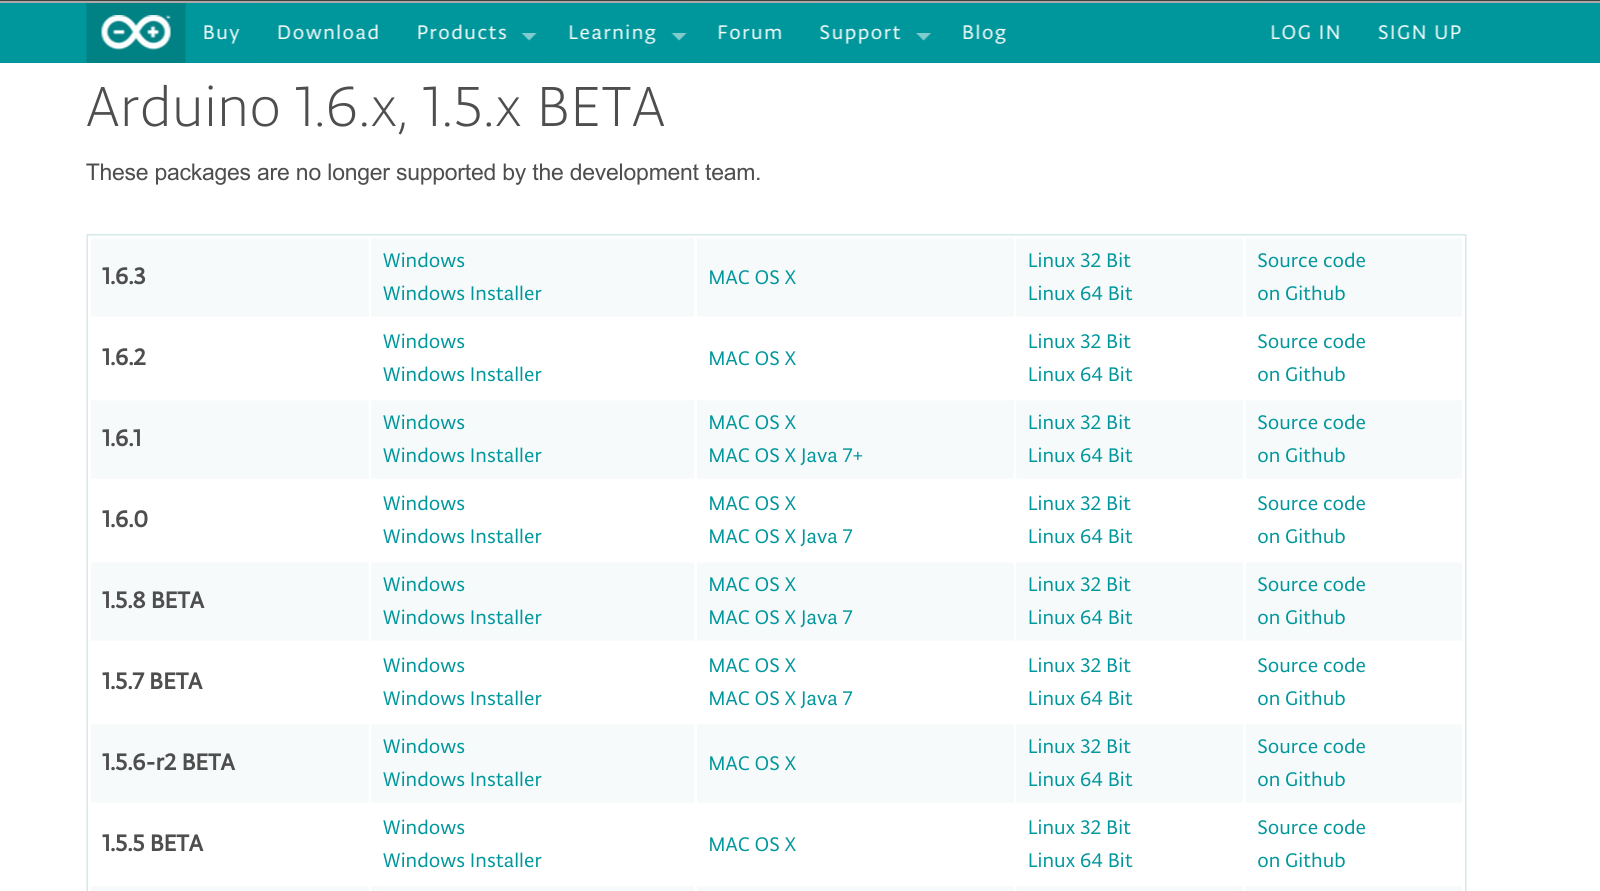1600x891 pixels.
Task: Open the Buy menu item
Action: coord(221,33)
